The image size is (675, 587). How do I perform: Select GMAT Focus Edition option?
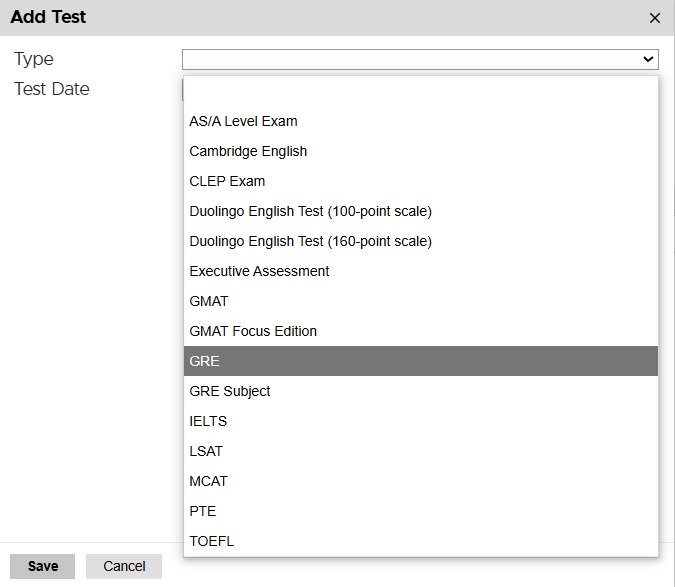pyautogui.click(x=421, y=331)
